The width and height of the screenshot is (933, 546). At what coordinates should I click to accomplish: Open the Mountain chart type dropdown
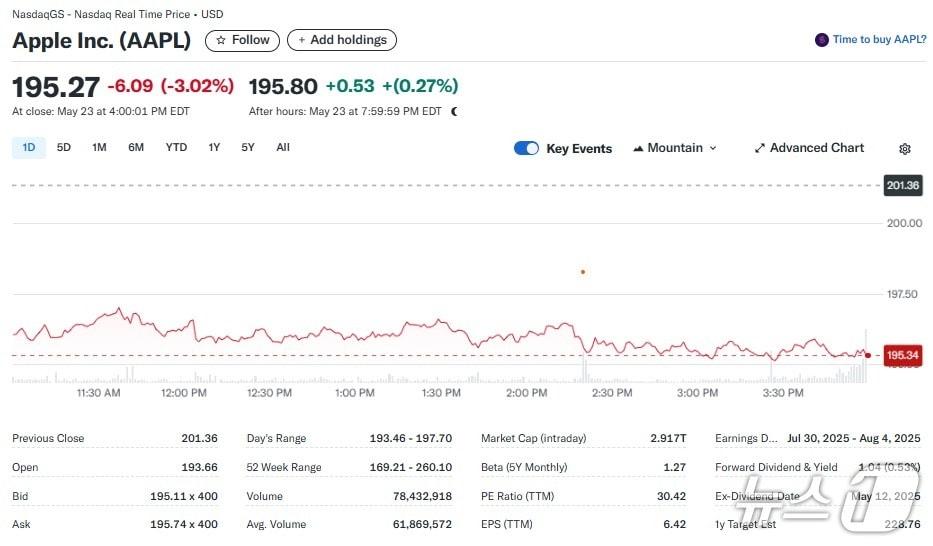click(x=675, y=148)
